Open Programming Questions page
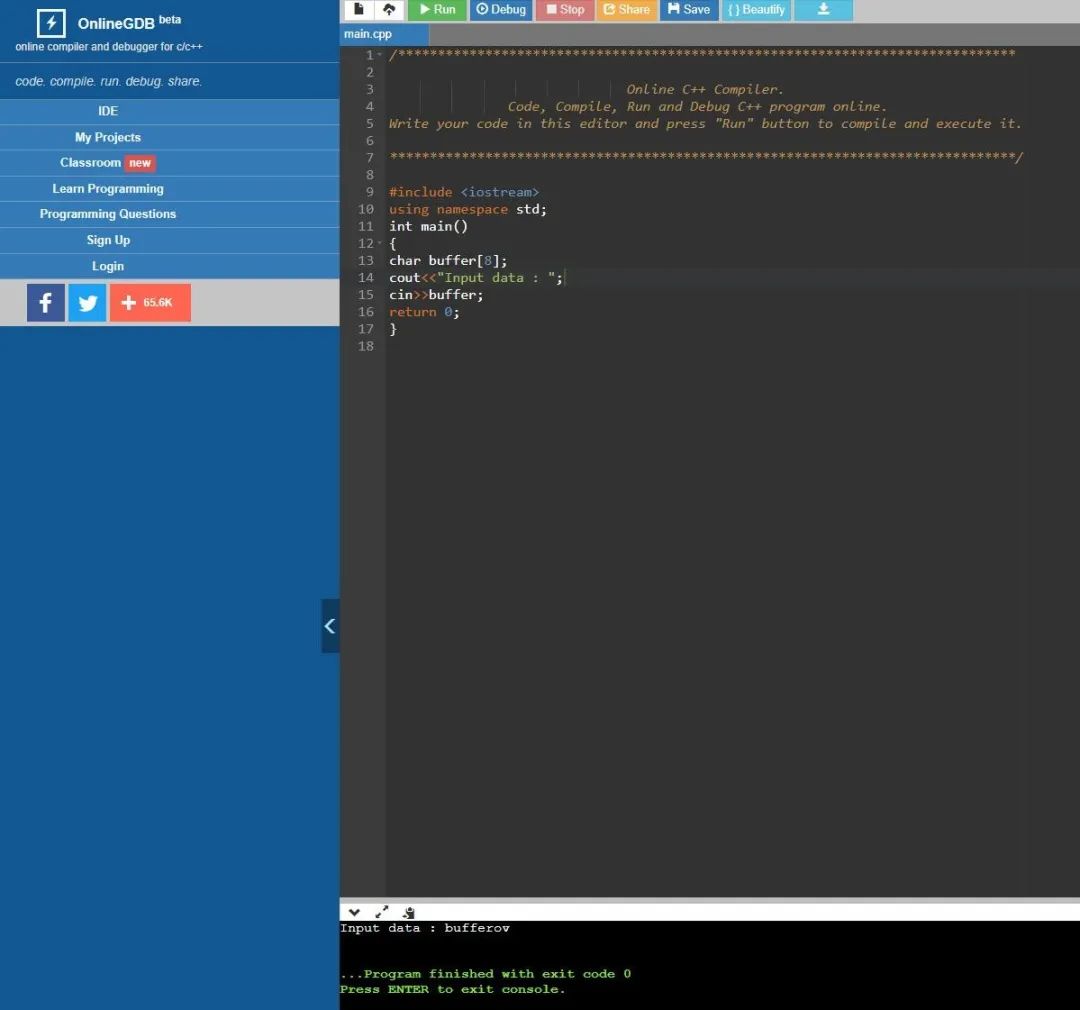Viewport: 1080px width, 1010px height. click(x=107, y=214)
